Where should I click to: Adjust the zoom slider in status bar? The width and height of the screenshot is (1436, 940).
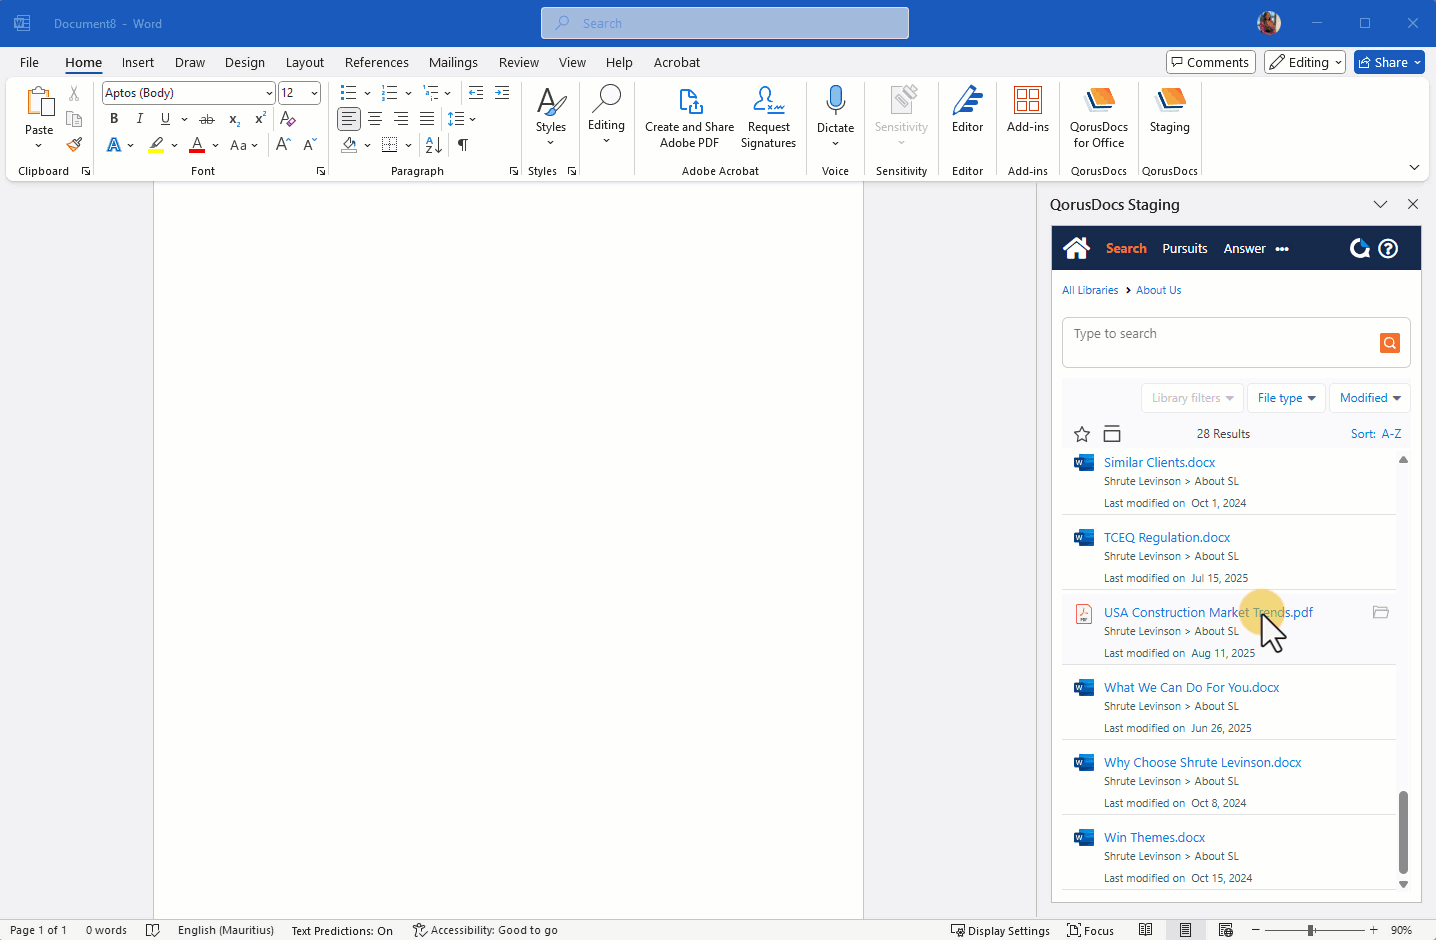pos(1310,930)
